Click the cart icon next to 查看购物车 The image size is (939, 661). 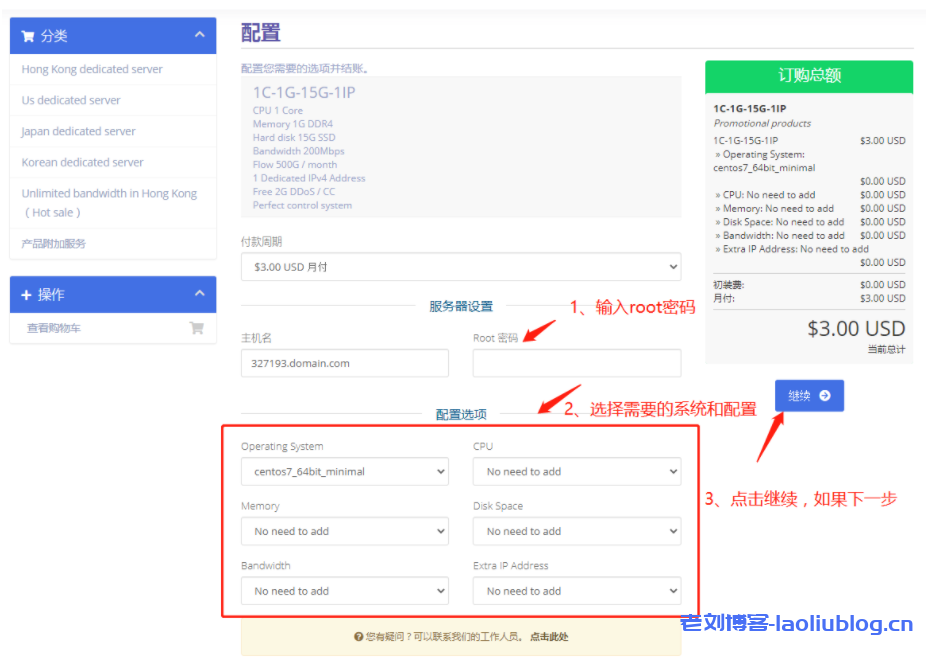[196, 327]
